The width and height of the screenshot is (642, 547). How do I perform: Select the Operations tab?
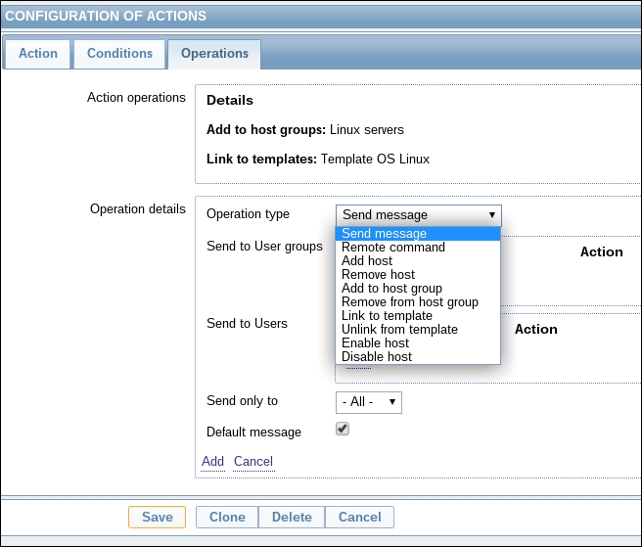coord(214,54)
